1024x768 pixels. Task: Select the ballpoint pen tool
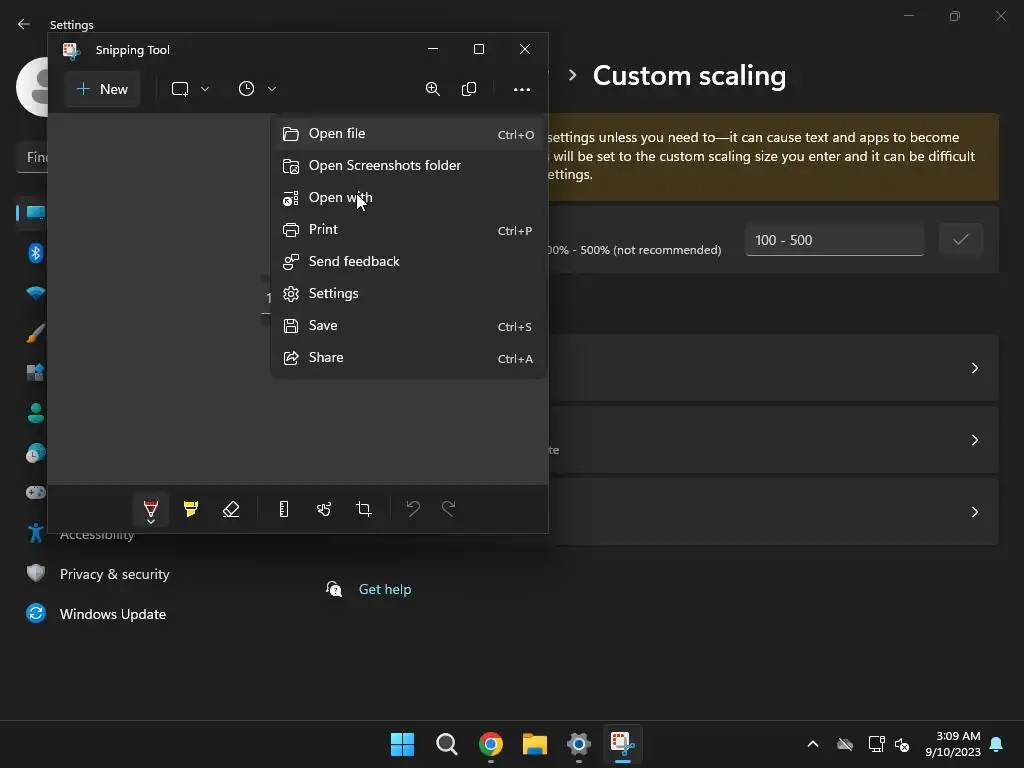tap(151, 509)
